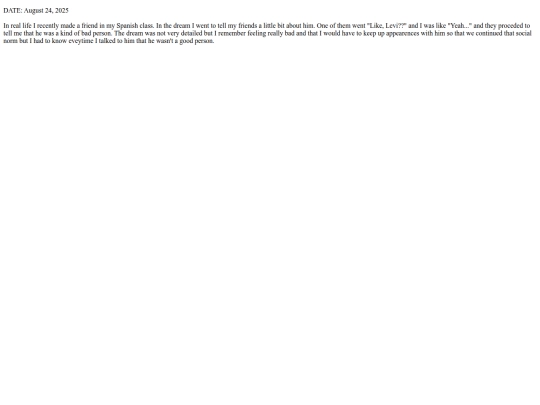Click the date text "August 24, 2025"

pos(46,10)
